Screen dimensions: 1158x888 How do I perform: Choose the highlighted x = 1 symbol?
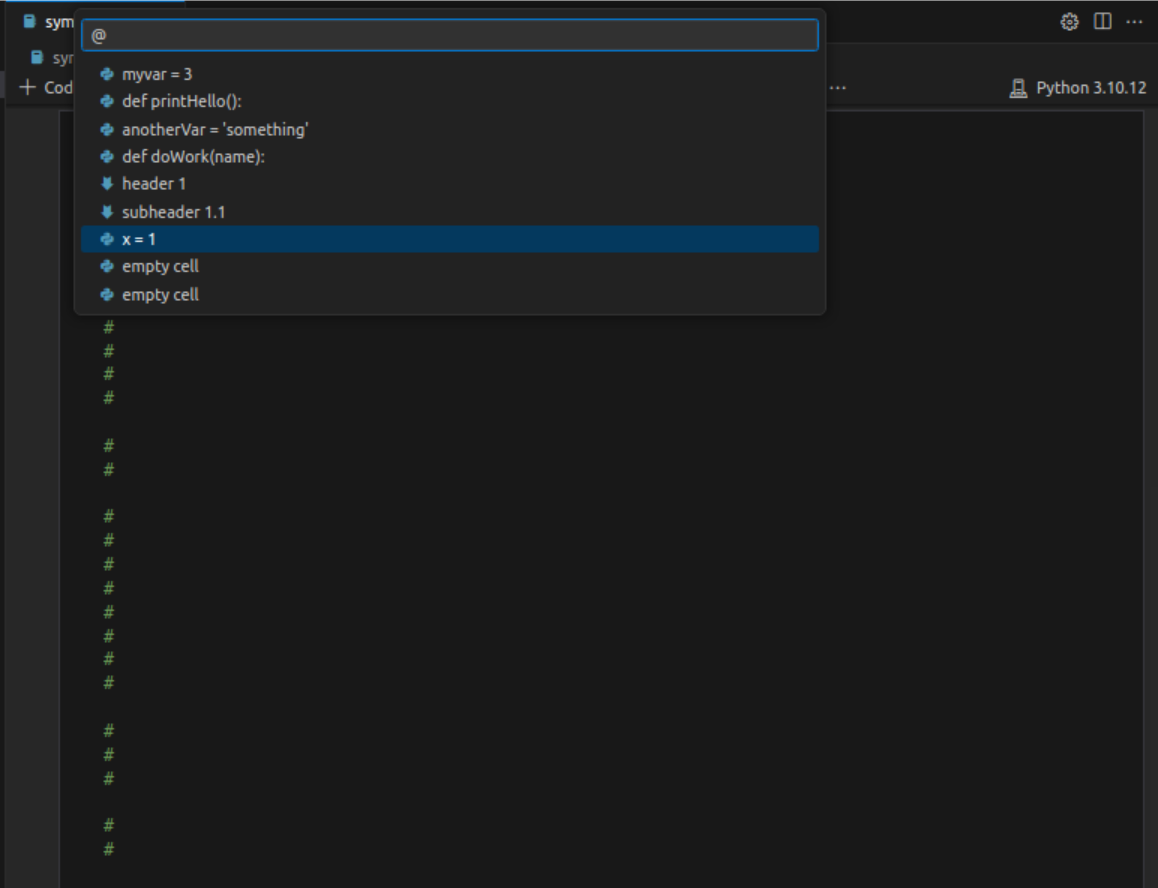tap(137, 239)
